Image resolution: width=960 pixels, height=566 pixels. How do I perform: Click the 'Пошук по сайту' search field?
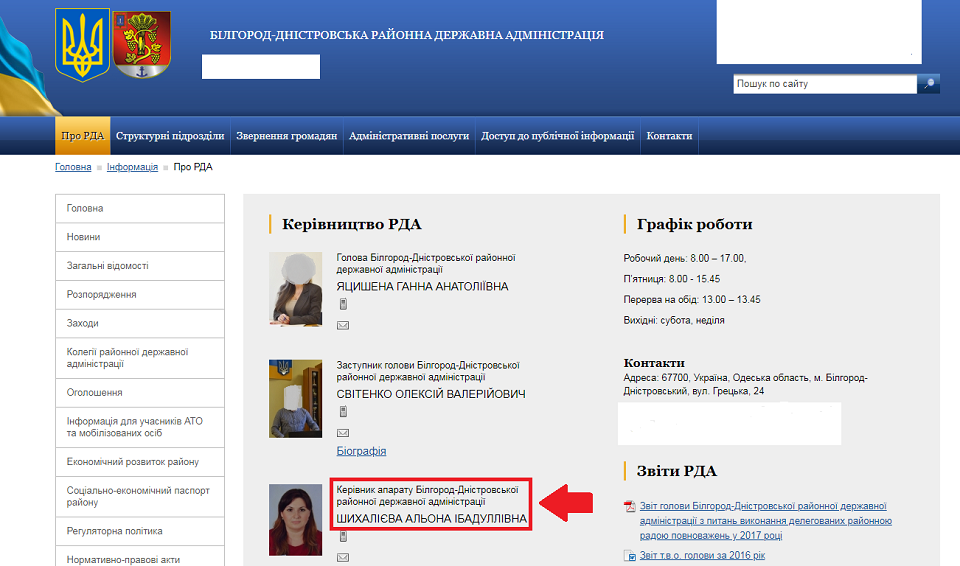[x=824, y=84]
